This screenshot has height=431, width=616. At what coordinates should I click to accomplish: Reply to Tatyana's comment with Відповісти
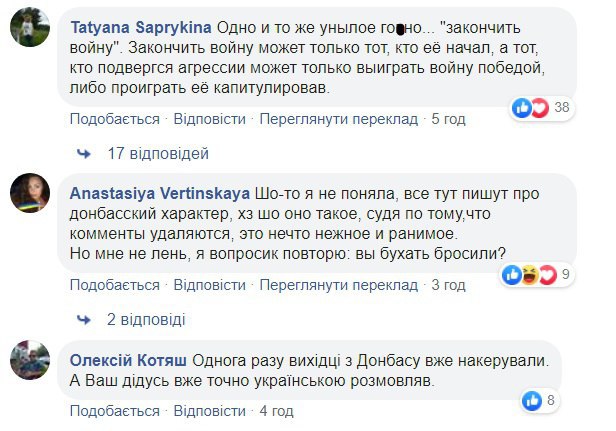tap(209, 119)
